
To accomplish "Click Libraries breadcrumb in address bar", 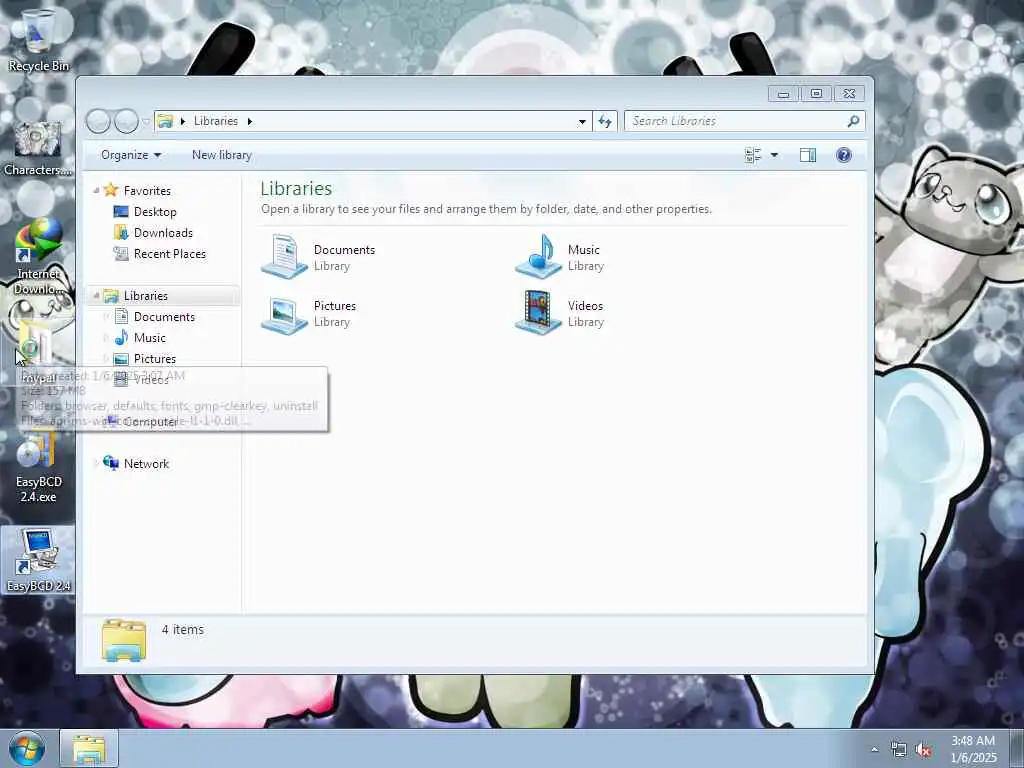I will 216,121.
